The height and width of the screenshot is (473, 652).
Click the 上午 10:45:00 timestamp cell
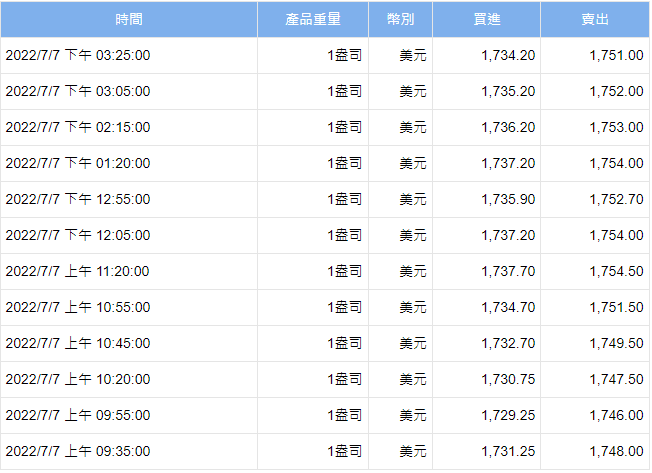point(78,343)
